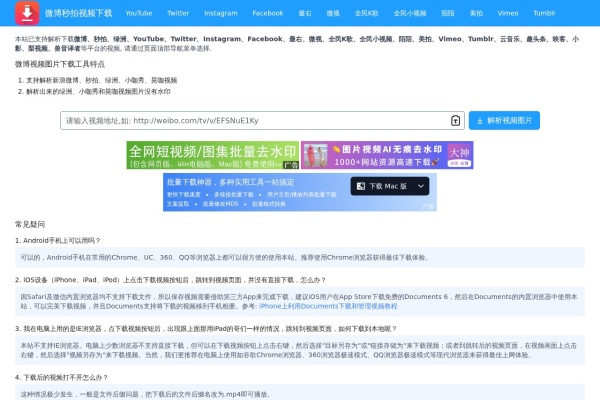Open the 微博秒拍视频下载 site title
The height and width of the screenshot is (400, 600).
click(x=78, y=13)
